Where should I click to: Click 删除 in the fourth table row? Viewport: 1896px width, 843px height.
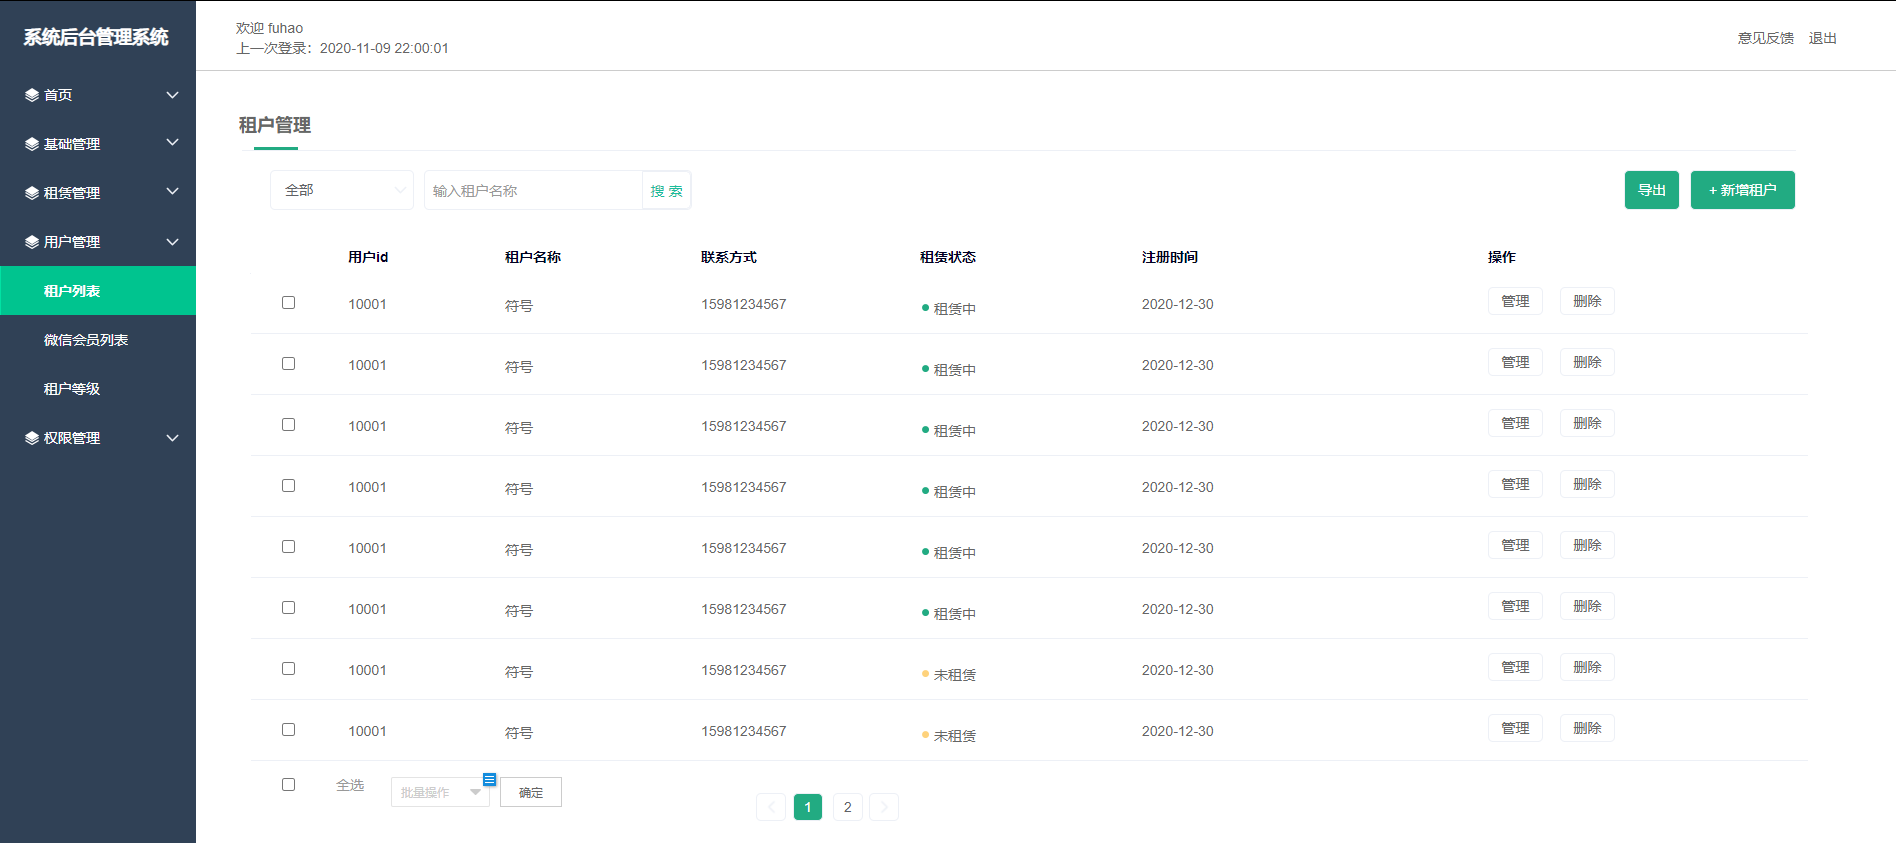pyautogui.click(x=1587, y=484)
